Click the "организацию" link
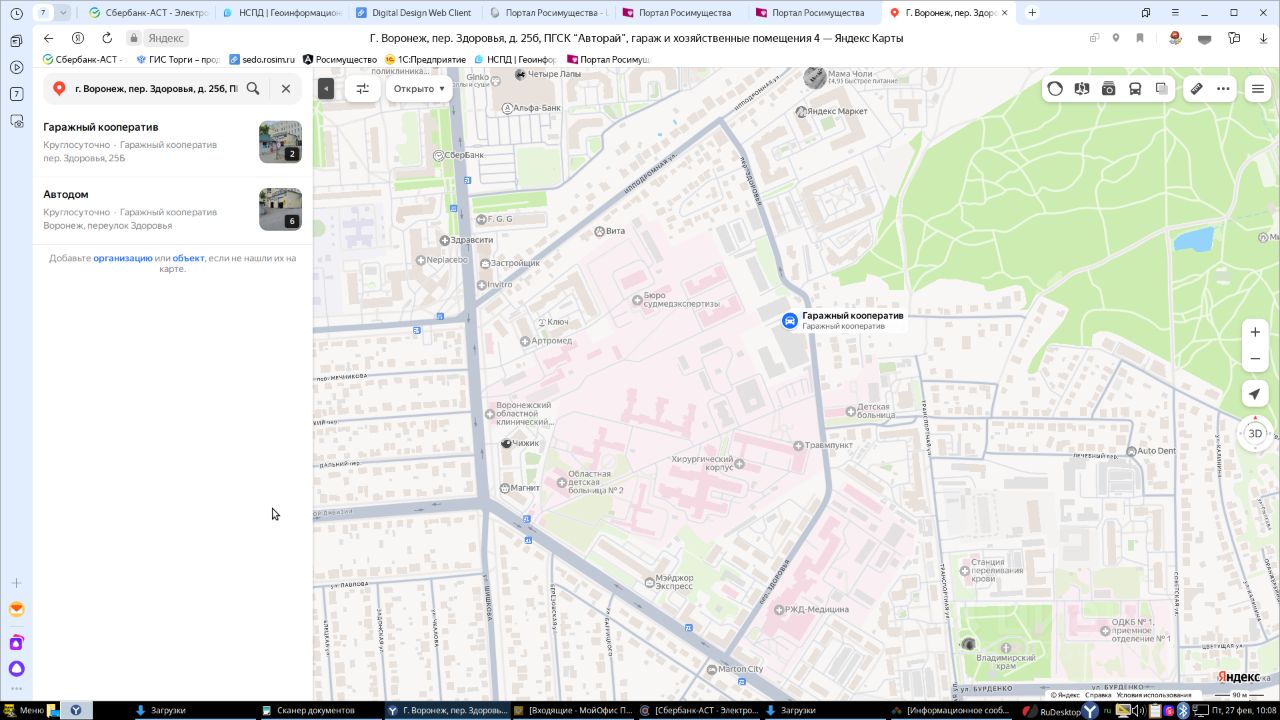1280x720 pixels. click(x=123, y=258)
